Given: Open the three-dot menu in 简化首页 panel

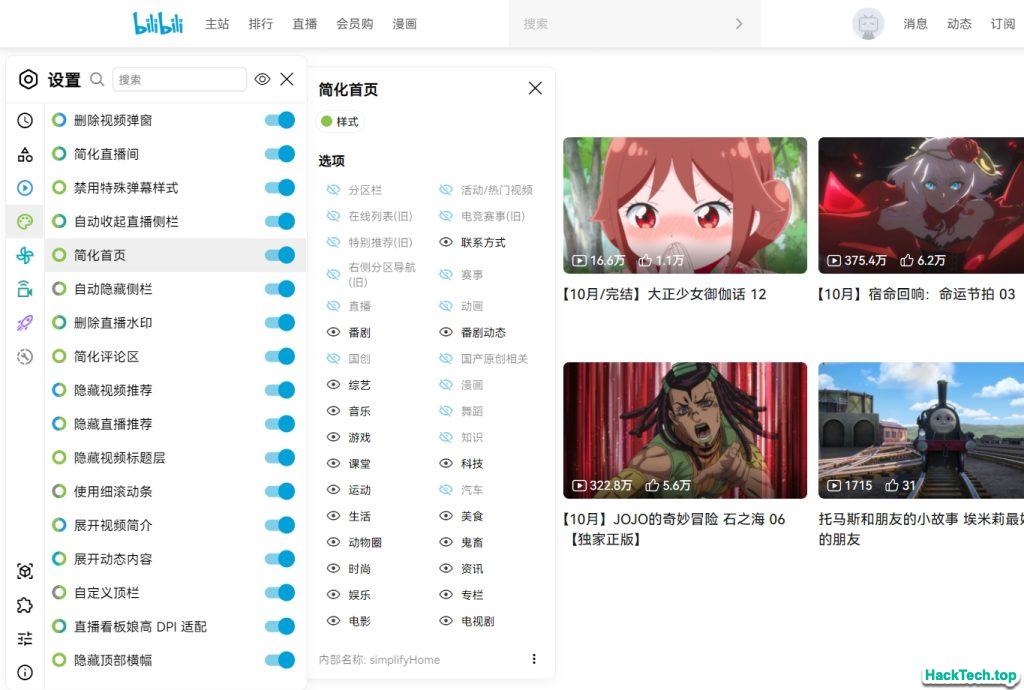Looking at the screenshot, I should [534, 659].
